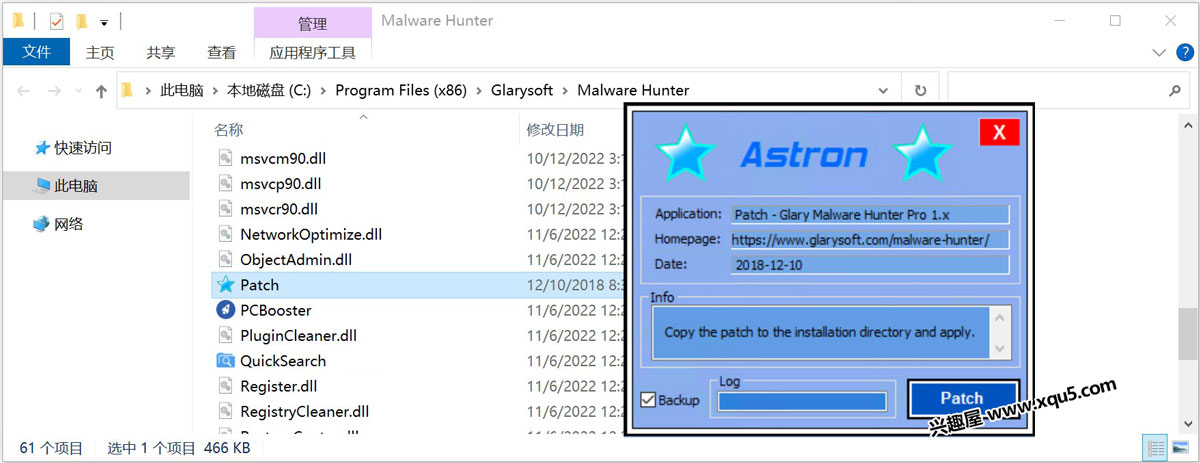Viewport: 1200px width, 463px height.
Task: Select file msvcm90.dll
Action: tap(283, 158)
